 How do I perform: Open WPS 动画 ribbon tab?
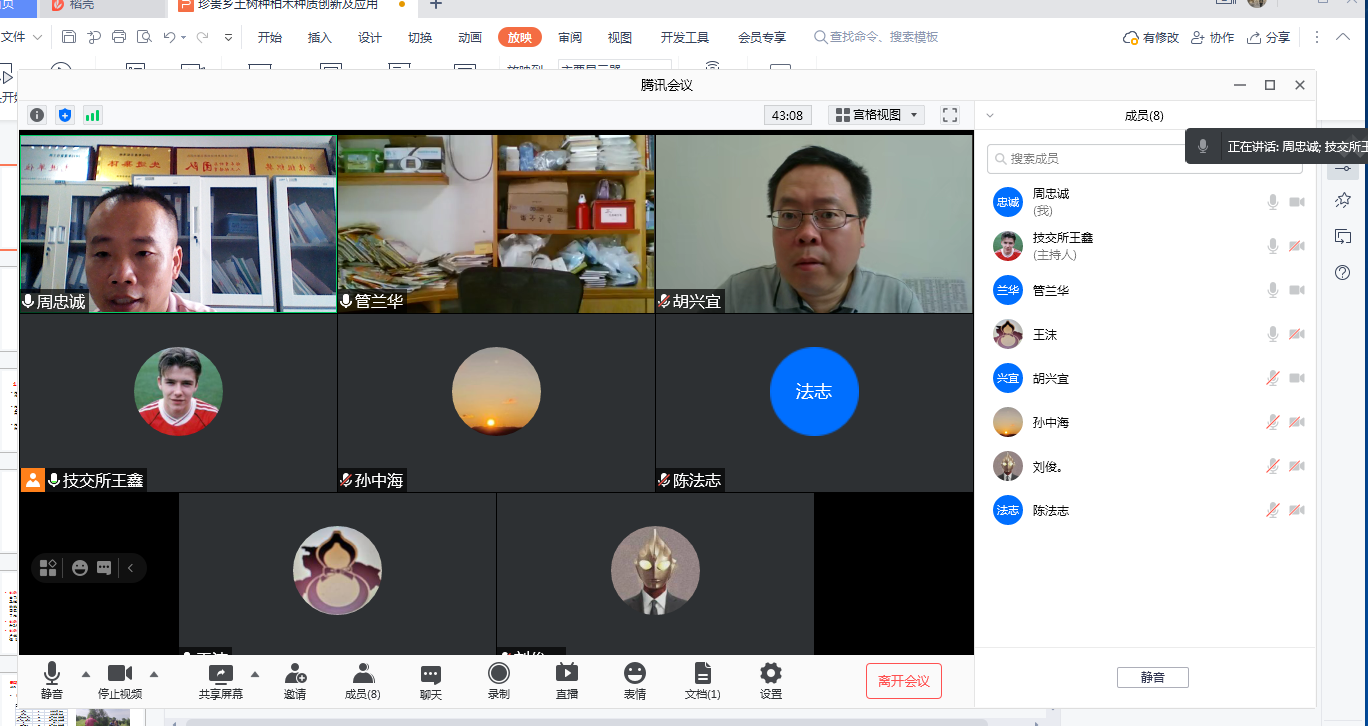tap(470, 38)
